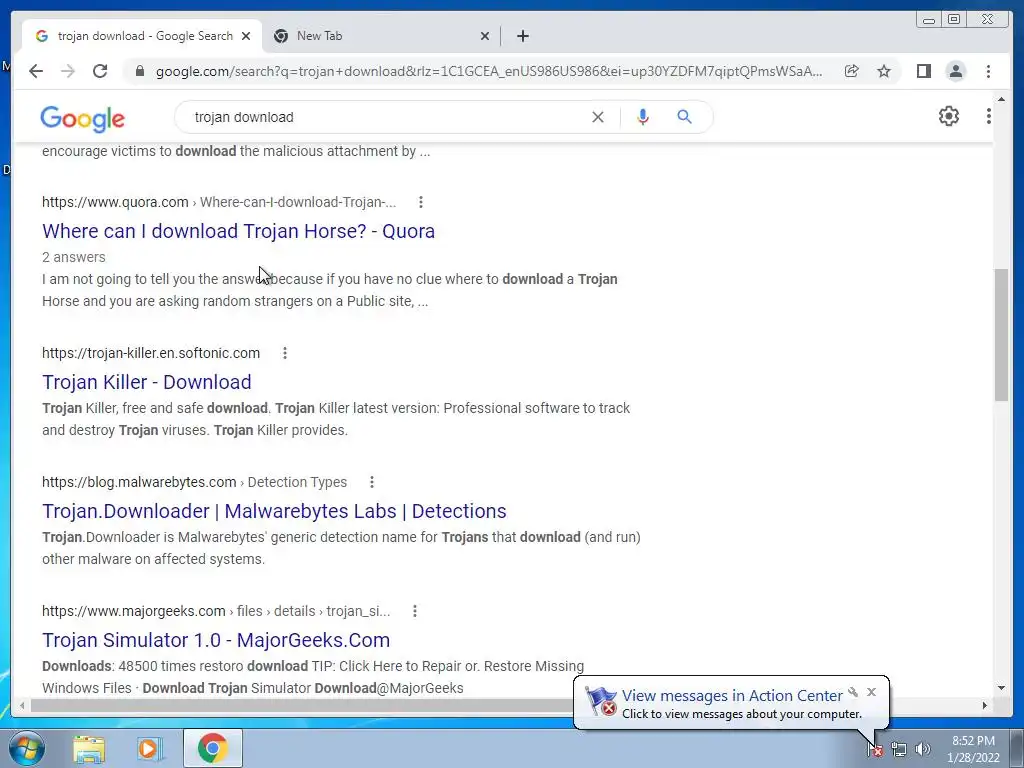
Task: Close the trojan download tab
Action: coord(246,36)
